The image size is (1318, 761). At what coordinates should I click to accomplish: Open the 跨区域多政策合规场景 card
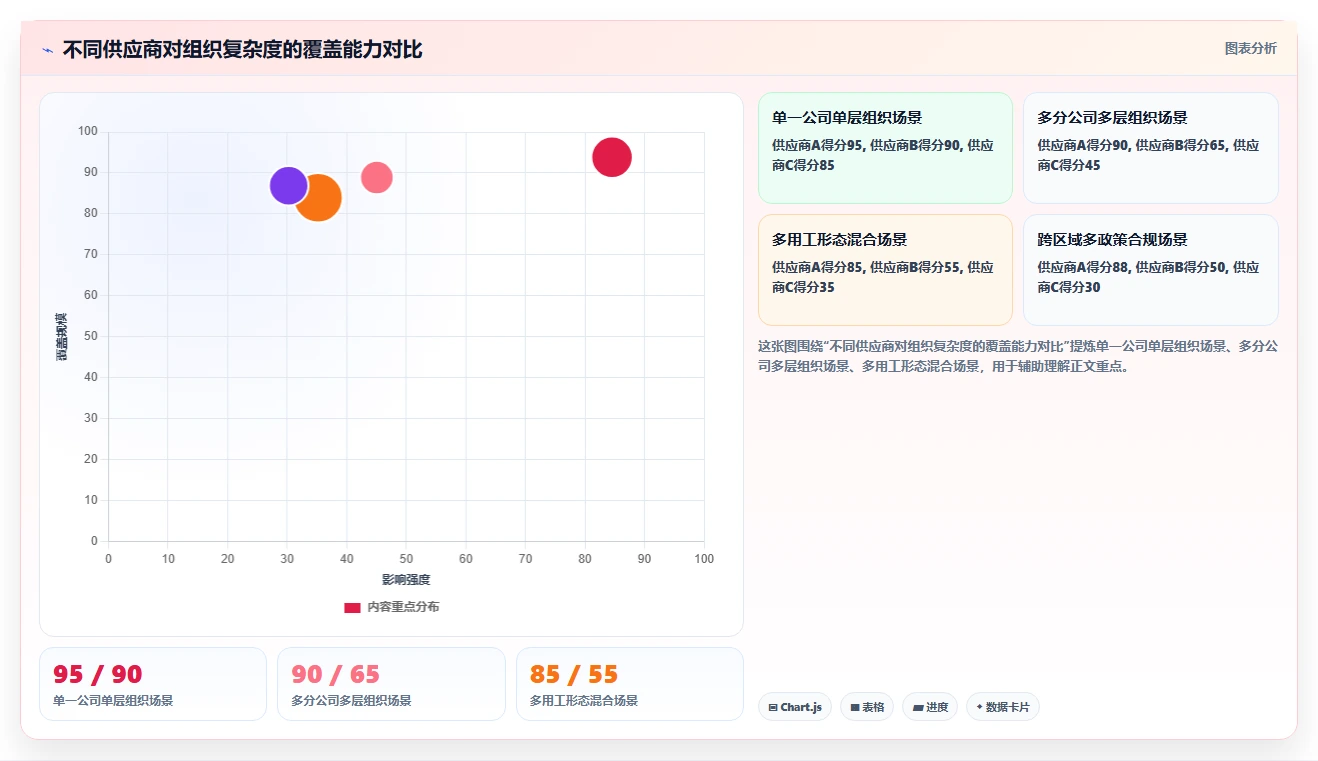point(1151,270)
